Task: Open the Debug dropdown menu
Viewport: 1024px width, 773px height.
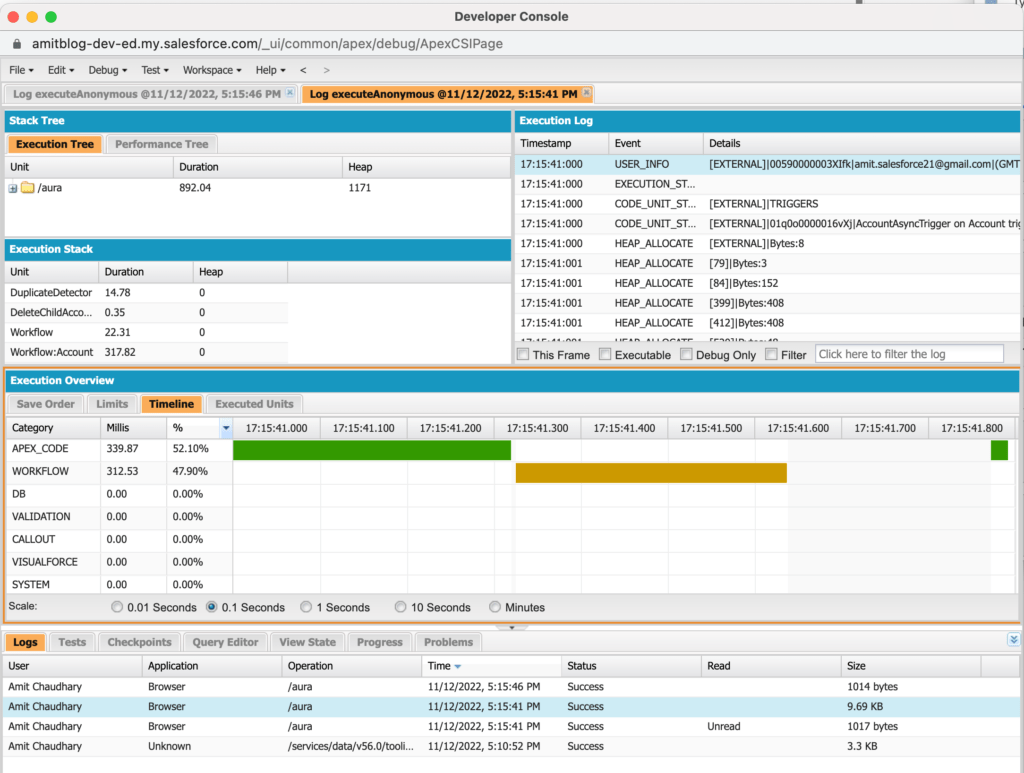Action: 108,70
